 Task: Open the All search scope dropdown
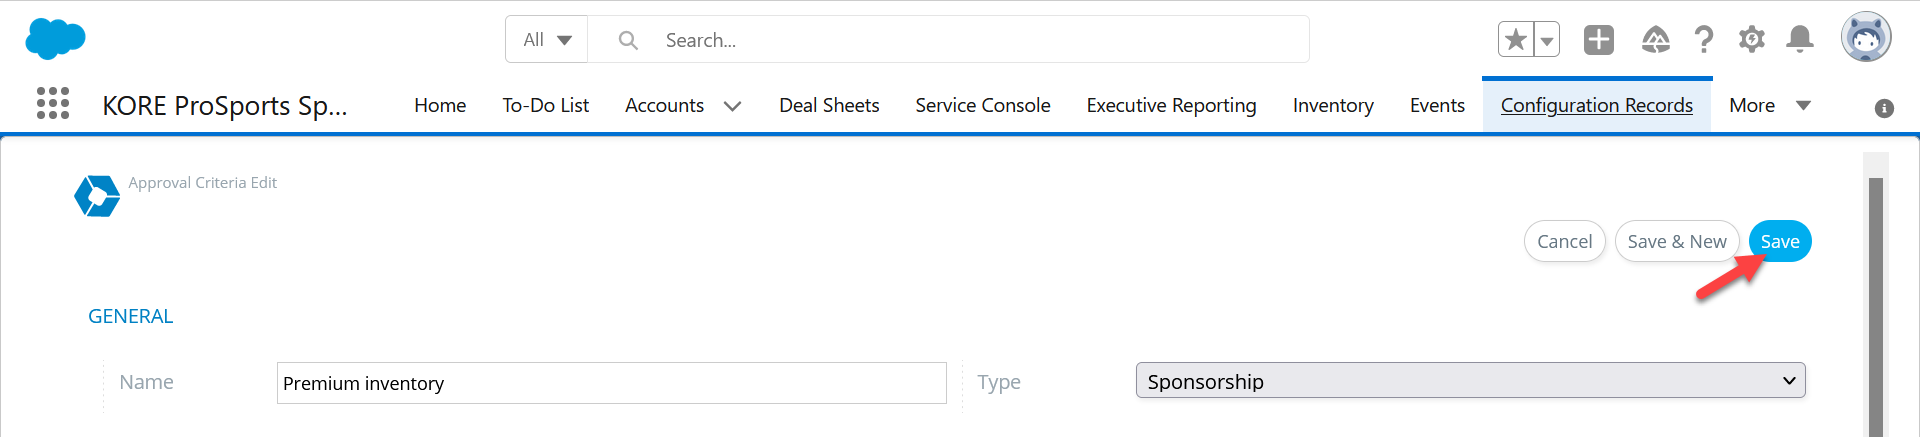coord(547,40)
